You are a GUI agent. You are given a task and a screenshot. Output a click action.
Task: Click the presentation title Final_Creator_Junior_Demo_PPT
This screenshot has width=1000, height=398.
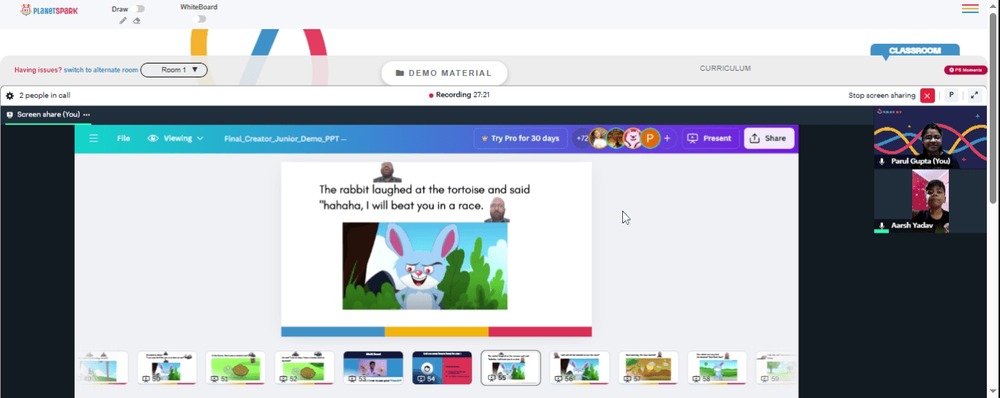(285, 138)
